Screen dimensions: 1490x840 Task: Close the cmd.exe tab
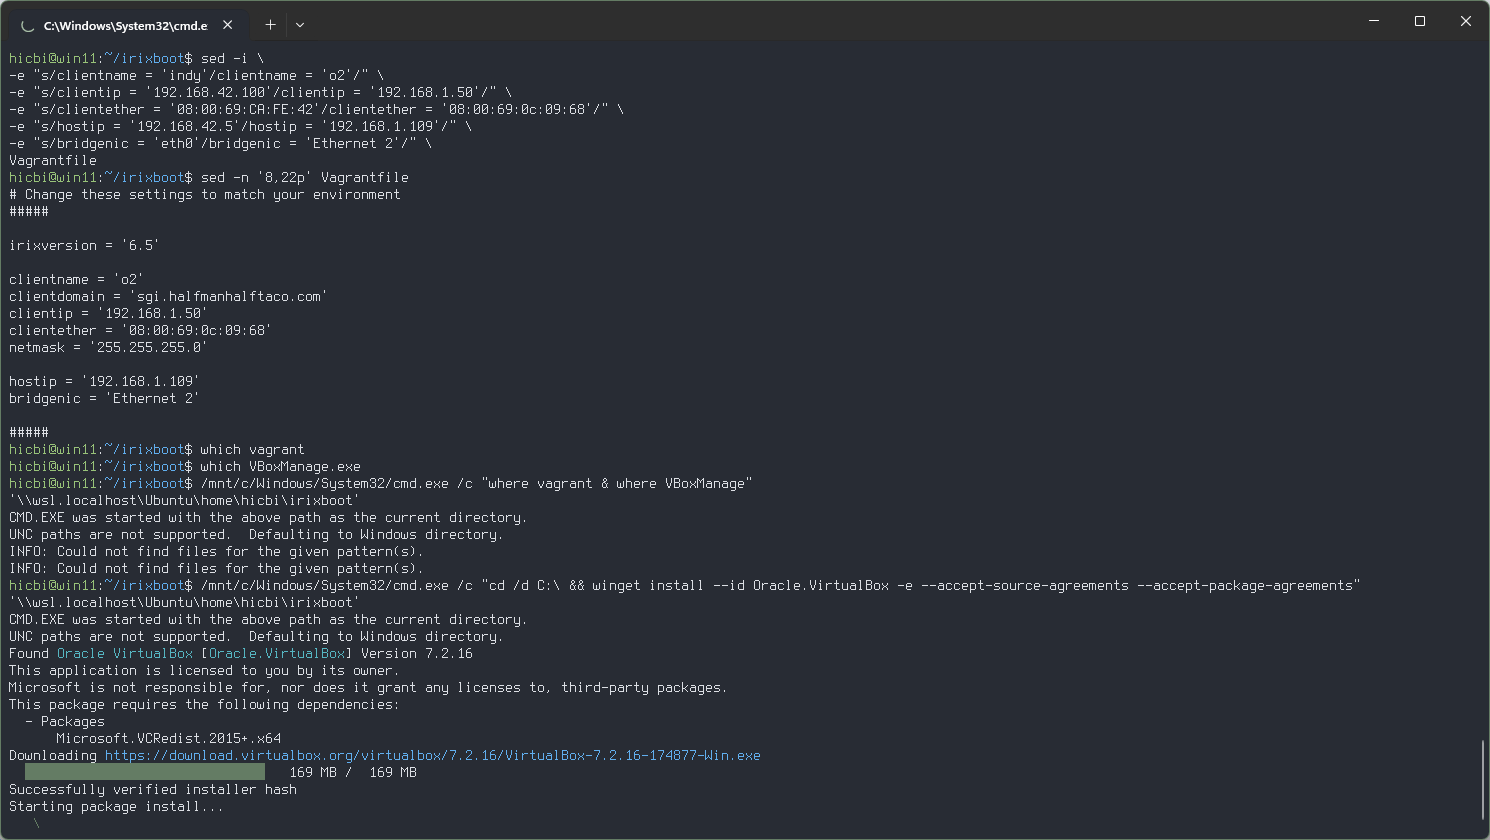pyautogui.click(x=228, y=24)
